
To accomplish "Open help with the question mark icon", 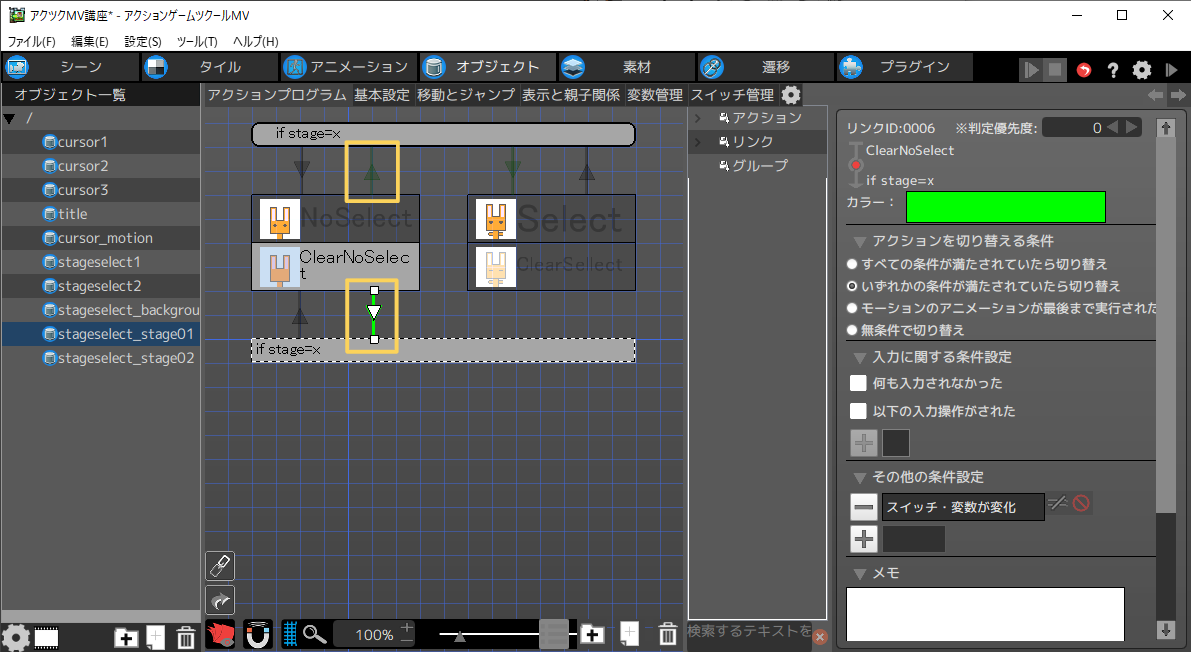I will click(1112, 69).
